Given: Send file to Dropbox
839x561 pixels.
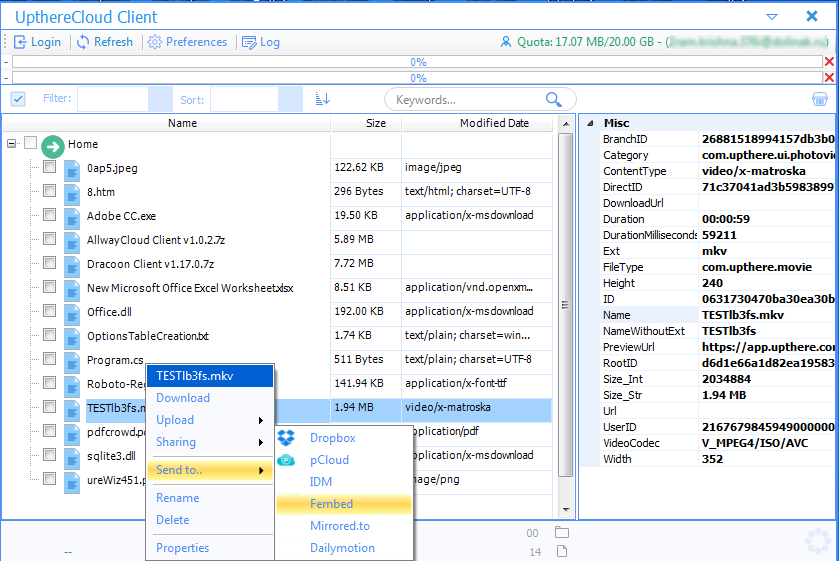Looking at the screenshot, I should coord(344,438).
